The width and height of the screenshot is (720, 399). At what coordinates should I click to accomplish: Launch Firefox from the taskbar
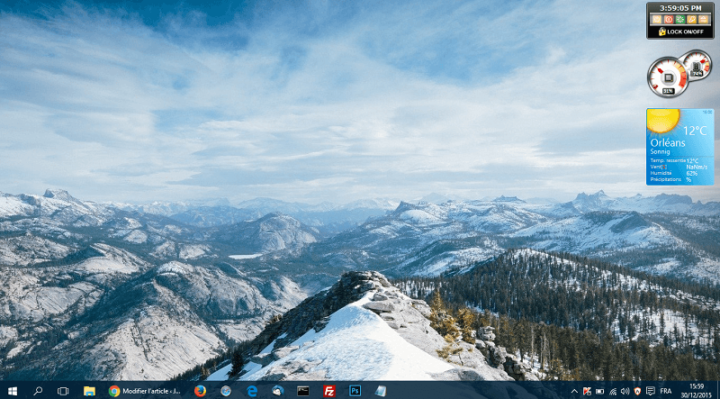click(x=200, y=391)
